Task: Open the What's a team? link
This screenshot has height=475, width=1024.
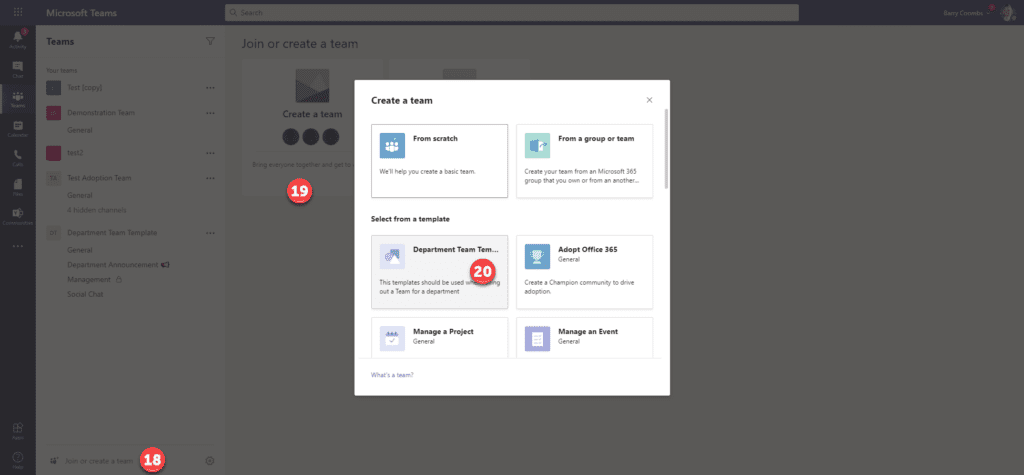Action: point(392,375)
